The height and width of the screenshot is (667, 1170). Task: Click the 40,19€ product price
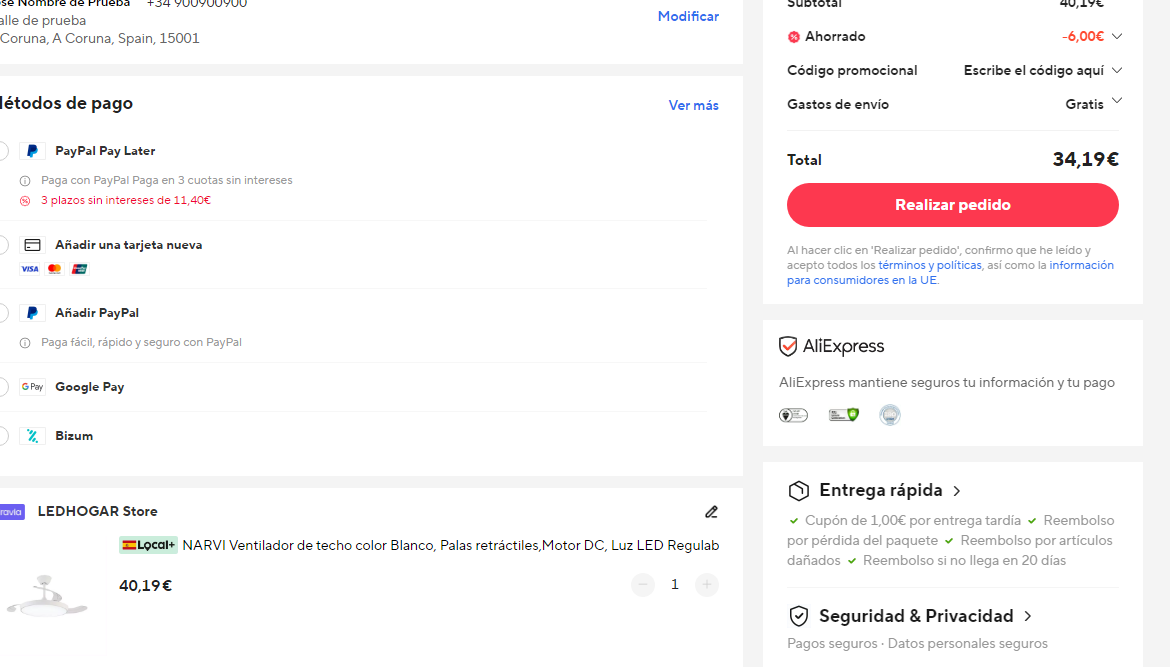tap(146, 586)
